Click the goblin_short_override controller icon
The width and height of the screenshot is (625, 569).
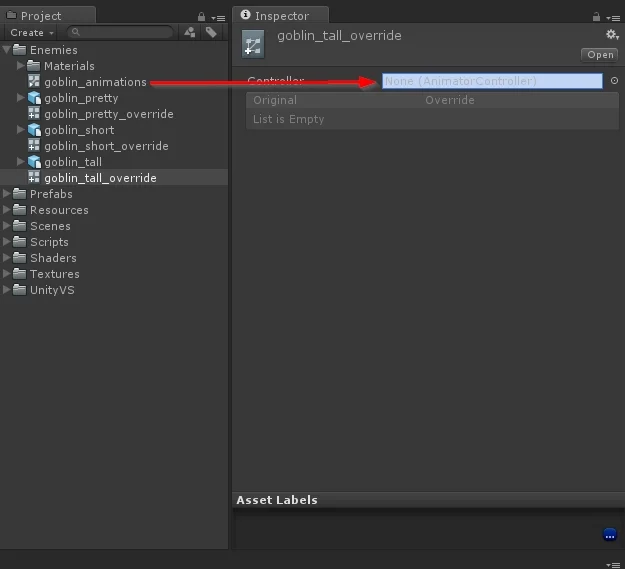click(x=34, y=145)
